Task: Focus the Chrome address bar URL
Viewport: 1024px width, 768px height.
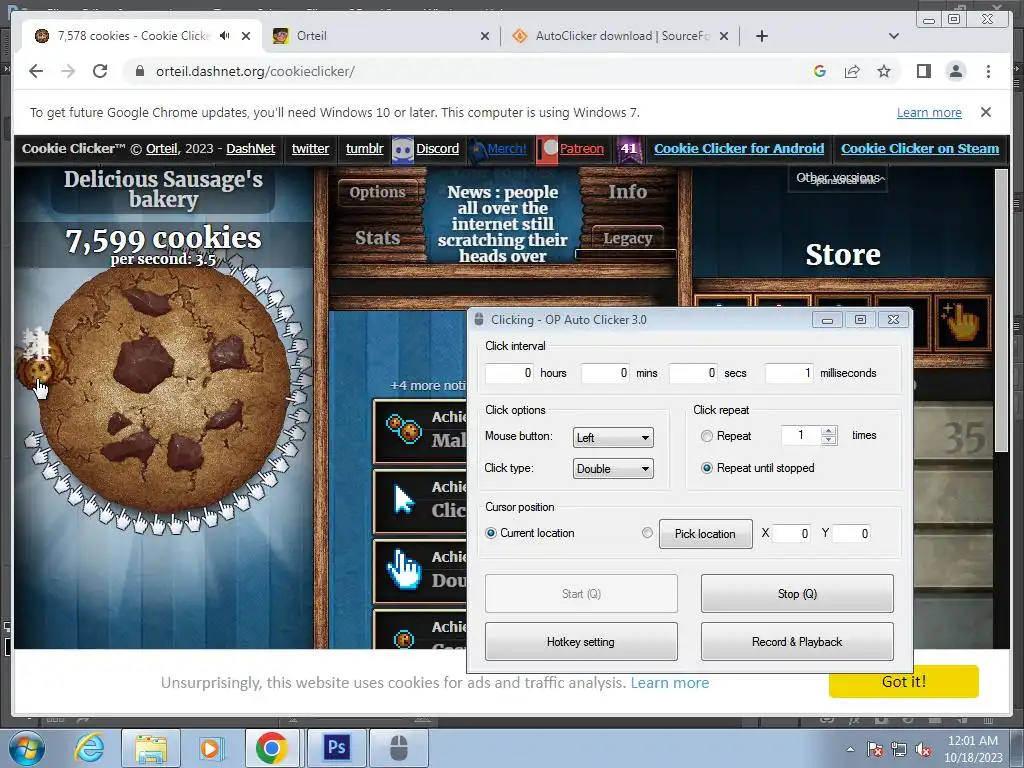Action: [x=255, y=71]
